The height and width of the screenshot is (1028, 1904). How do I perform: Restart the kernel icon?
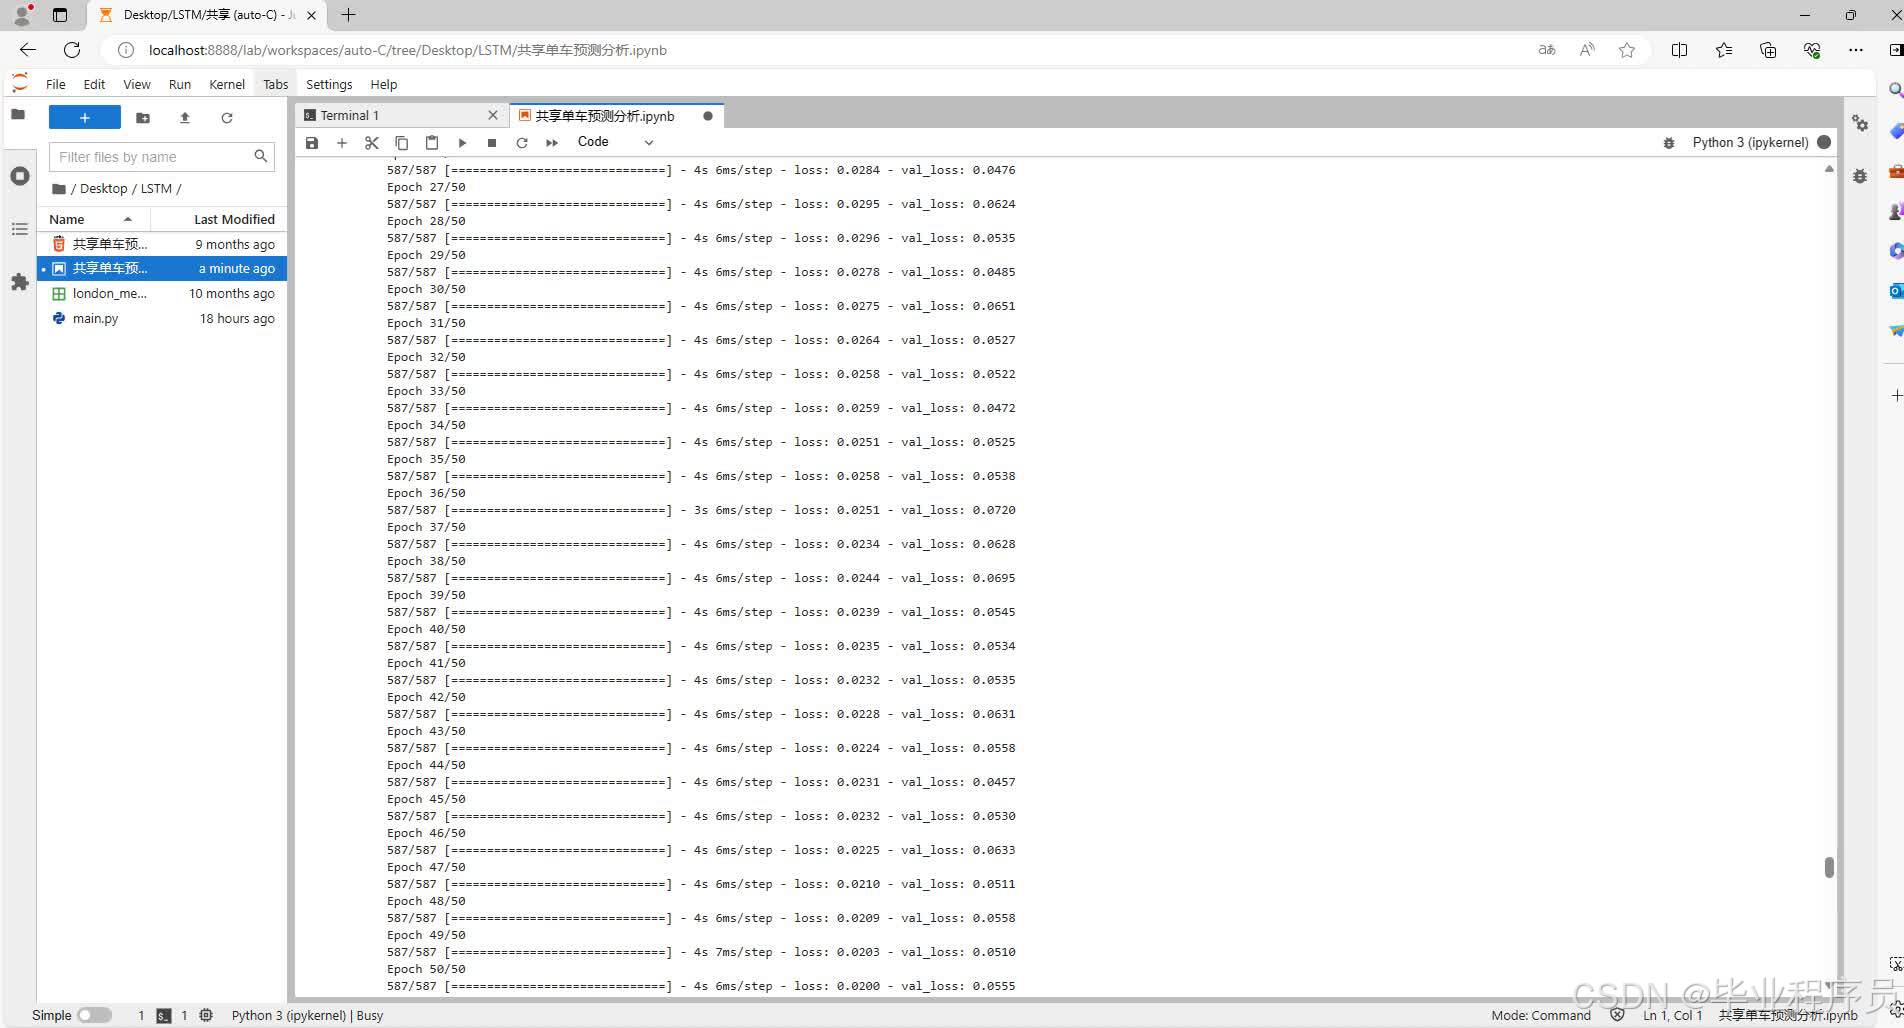(522, 143)
